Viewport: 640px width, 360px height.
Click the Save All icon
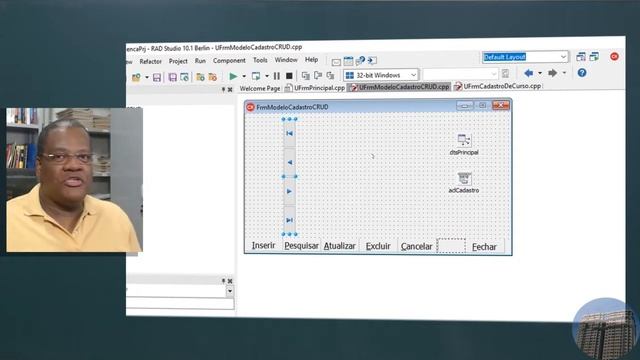[x=173, y=77]
